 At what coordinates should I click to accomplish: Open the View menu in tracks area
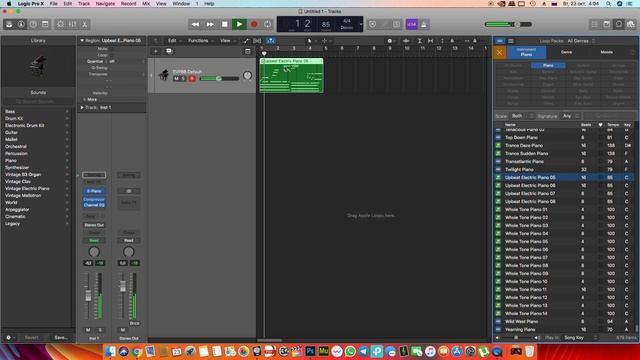(227, 41)
